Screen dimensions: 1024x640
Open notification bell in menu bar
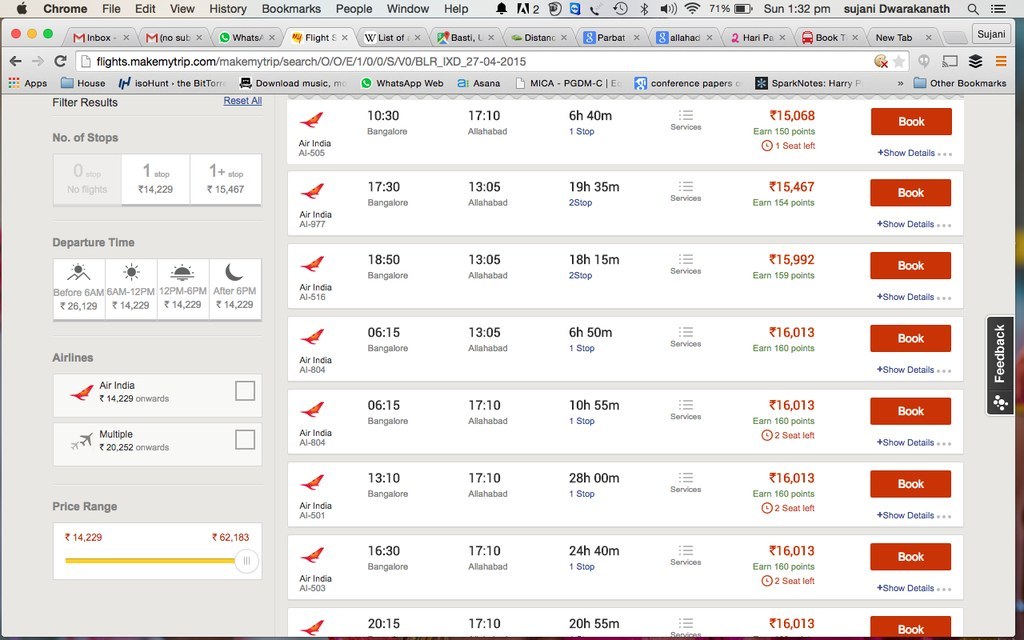[501, 8]
